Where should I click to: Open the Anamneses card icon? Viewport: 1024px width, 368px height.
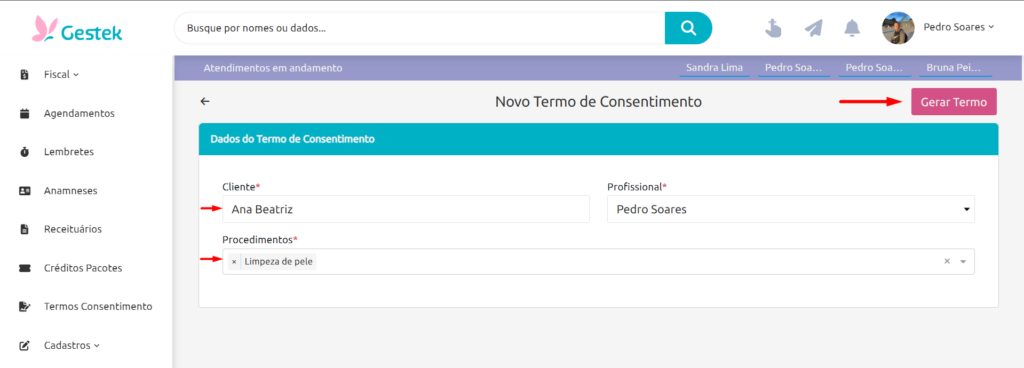[x=25, y=191]
